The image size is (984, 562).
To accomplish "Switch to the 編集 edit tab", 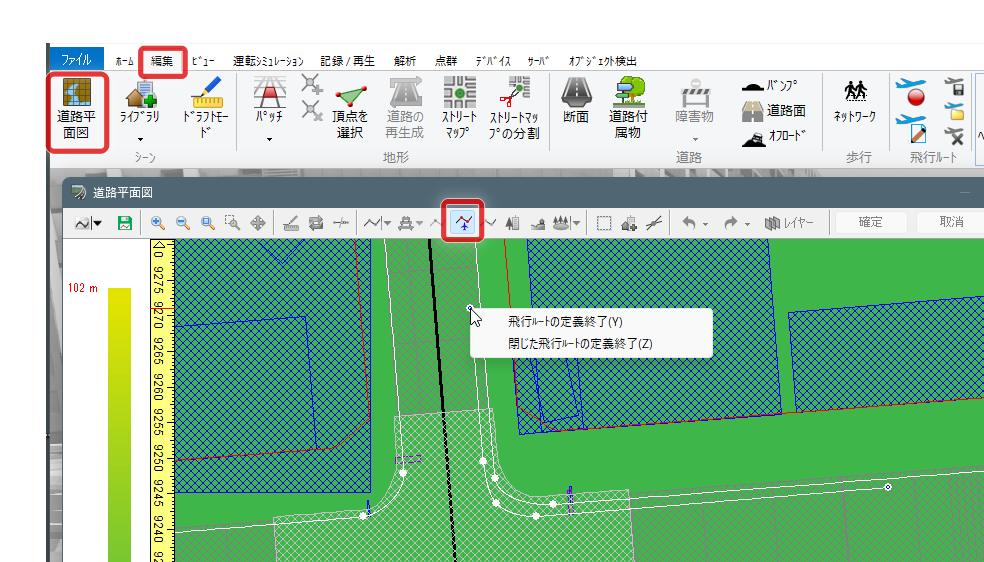I will point(162,61).
